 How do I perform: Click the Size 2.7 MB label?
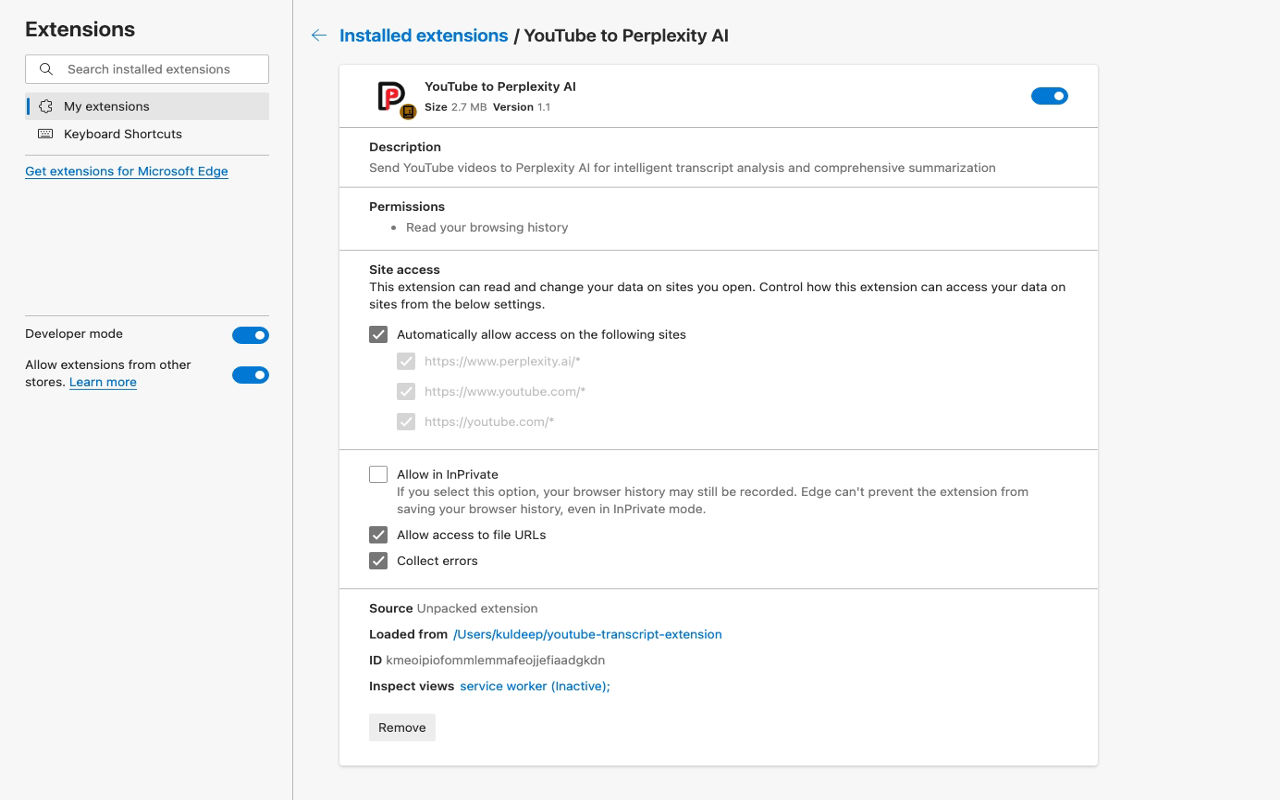pyautogui.click(x=456, y=107)
